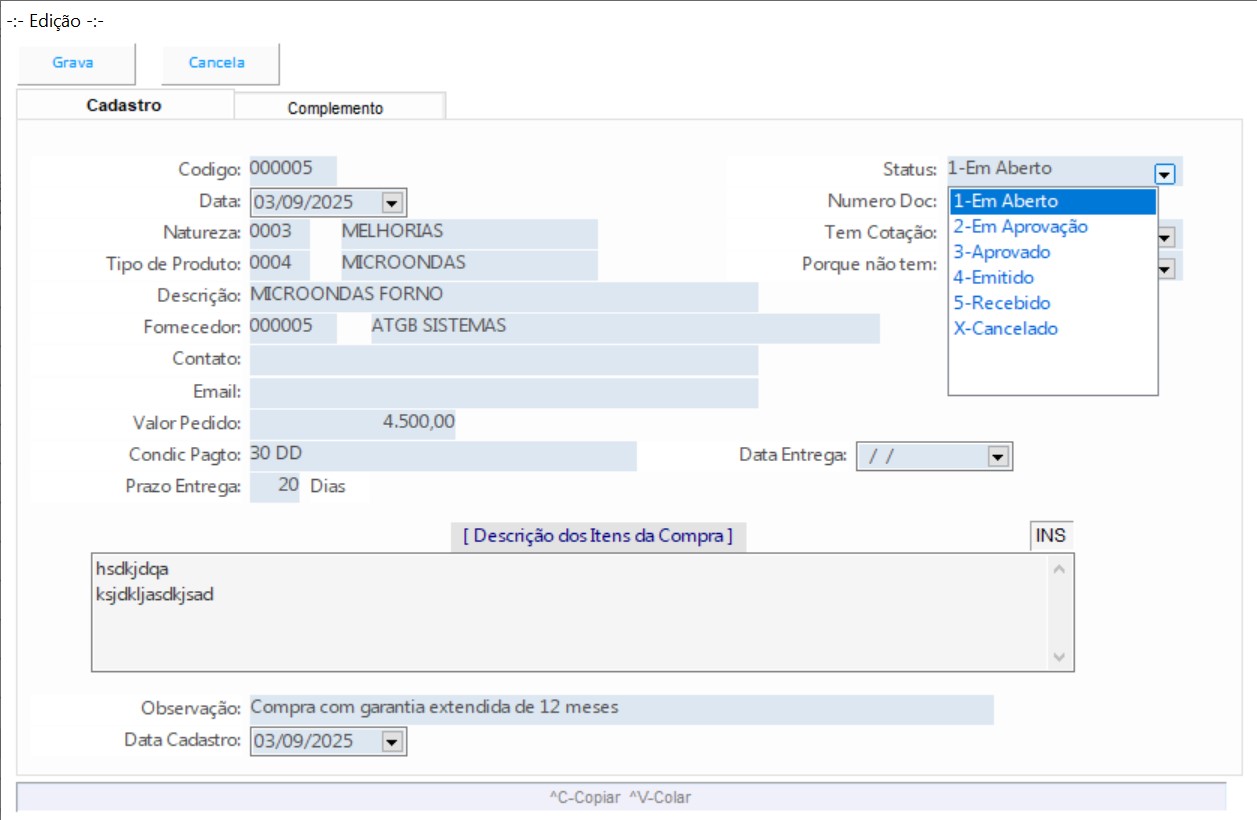Select 5-Recebido in the status list
Viewport: 1257px width, 820px height.
pos(1001,303)
